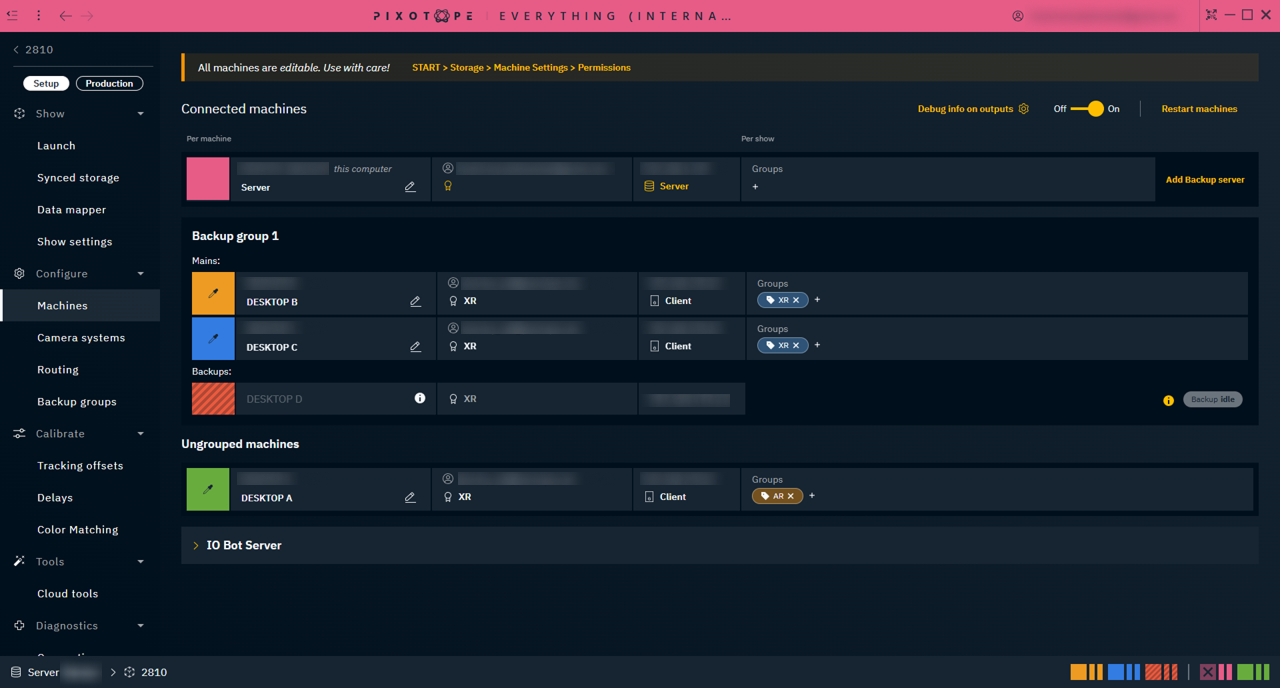Expand IO Bot Server section
The width and height of the screenshot is (1280, 688).
(x=196, y=546)
